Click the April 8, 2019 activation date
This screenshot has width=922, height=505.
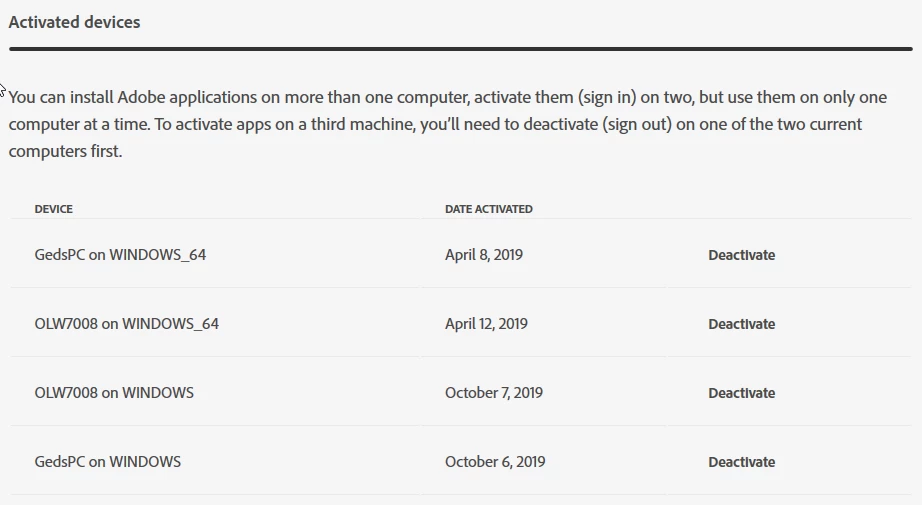(484, 255)
